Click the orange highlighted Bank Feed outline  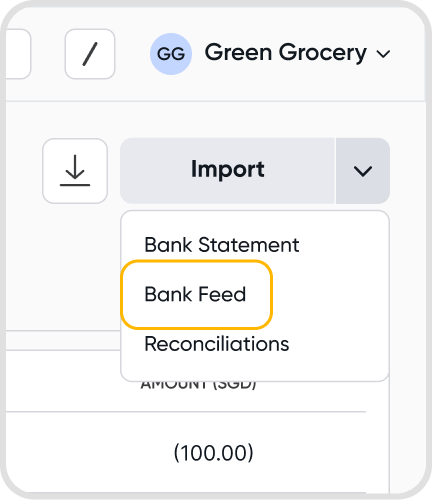(197, 295)
